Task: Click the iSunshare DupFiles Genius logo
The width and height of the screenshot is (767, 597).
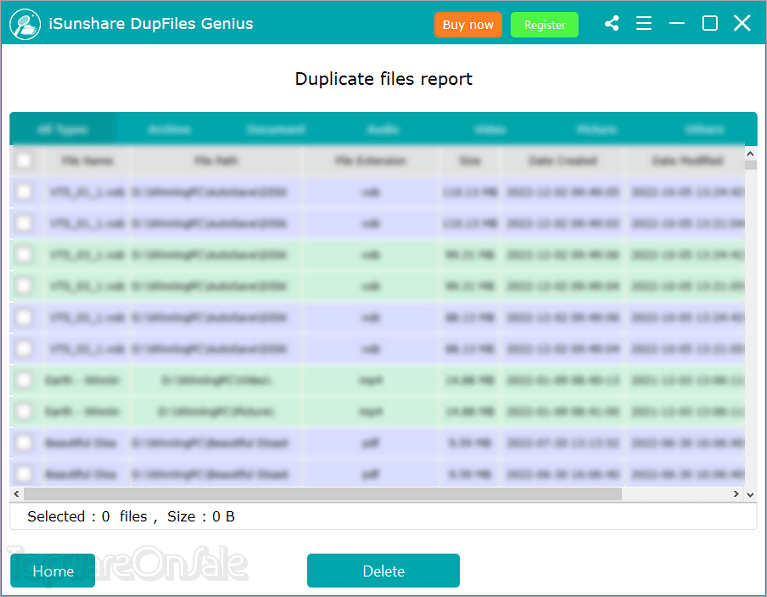Action: [x=24, y=24]
